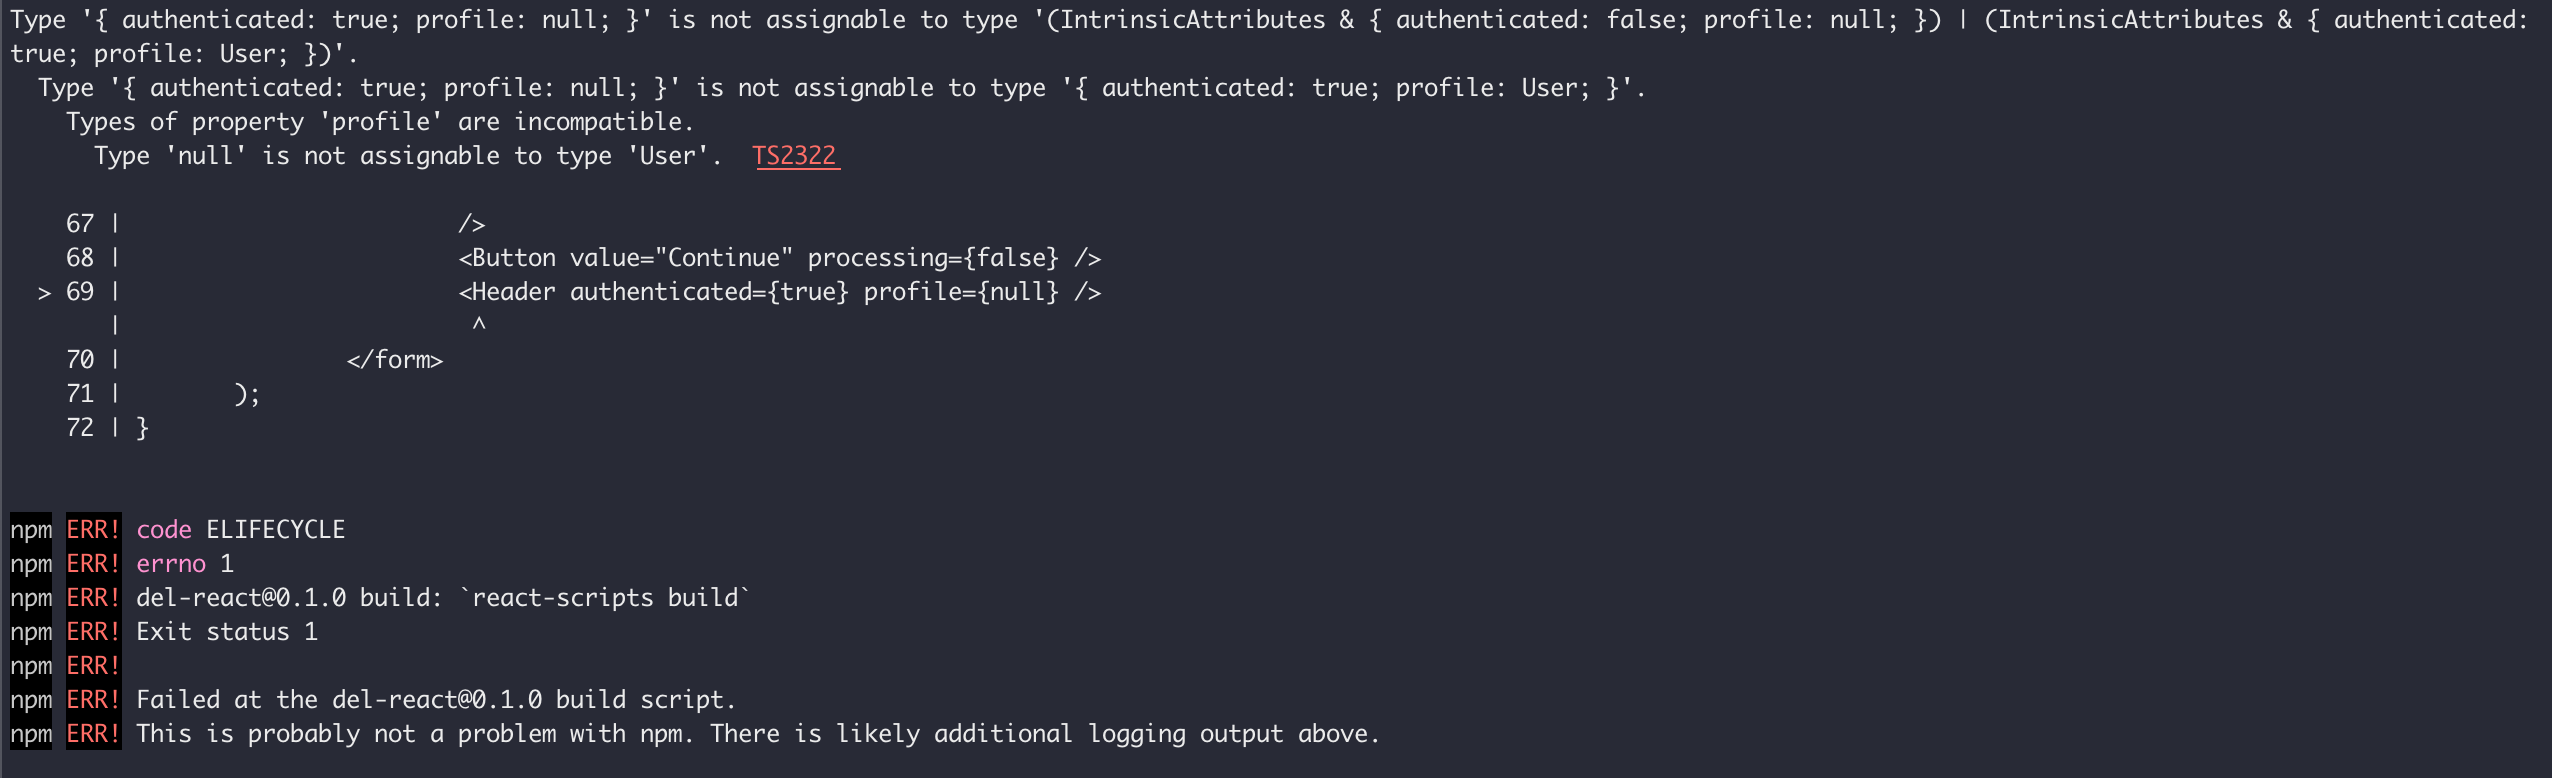Screen dimensions: 2552x778
Task: Click the first red ERR! badge
Action: pos(93,530)
